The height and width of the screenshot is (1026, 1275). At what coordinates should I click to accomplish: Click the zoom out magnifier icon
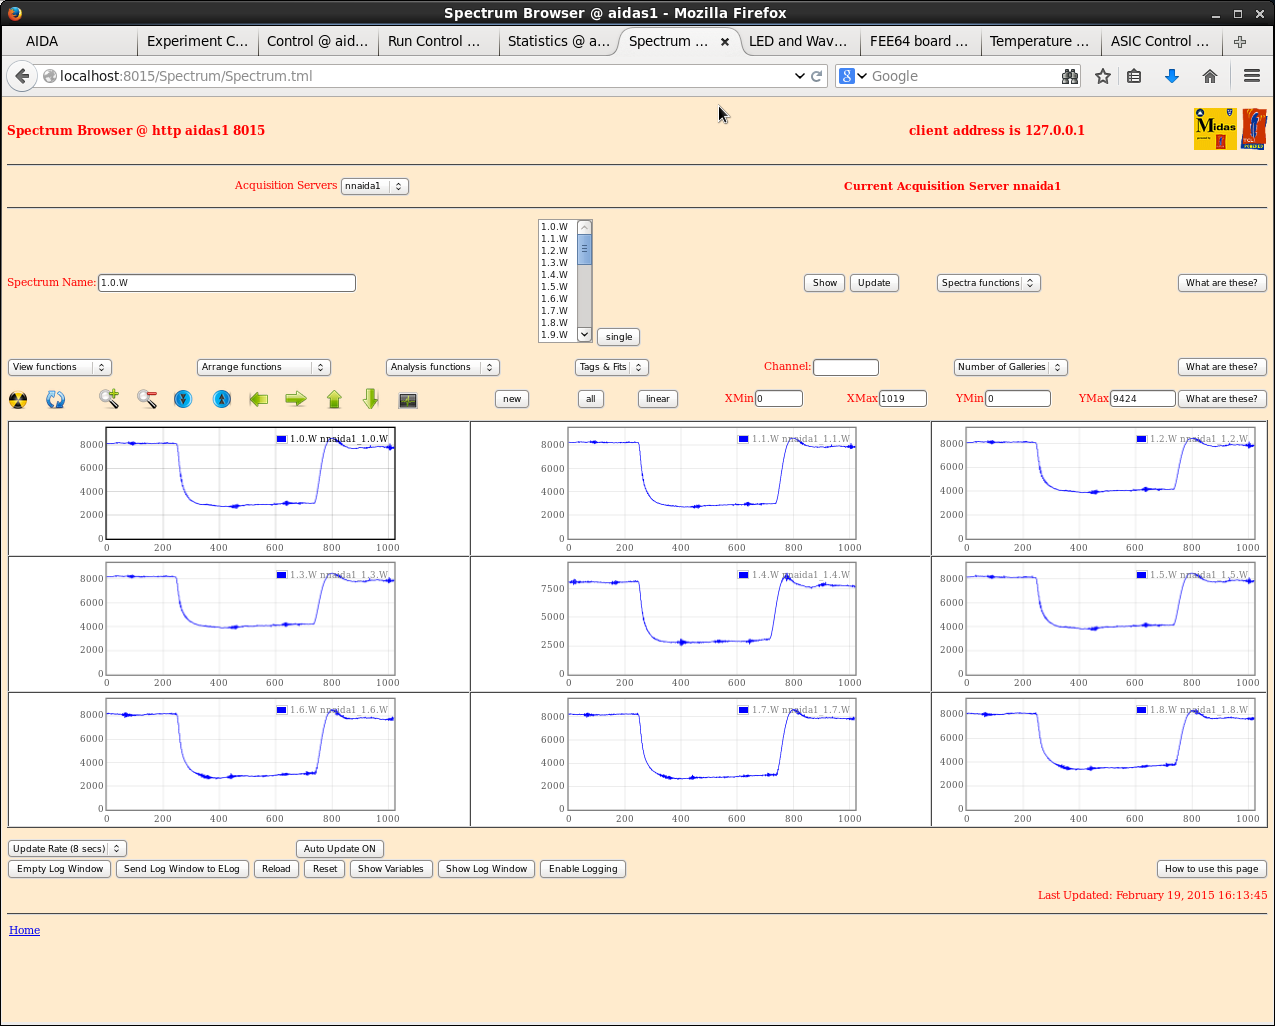[147, 399]
